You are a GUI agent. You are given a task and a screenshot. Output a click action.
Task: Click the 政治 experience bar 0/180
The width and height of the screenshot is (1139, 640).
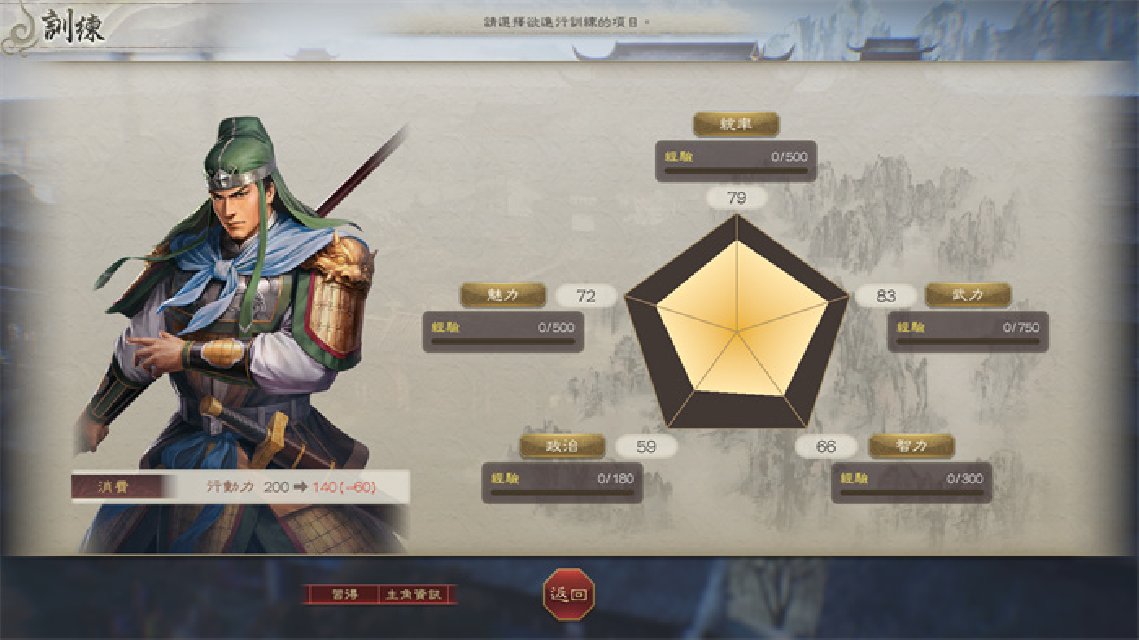click(x=562, y=483)
